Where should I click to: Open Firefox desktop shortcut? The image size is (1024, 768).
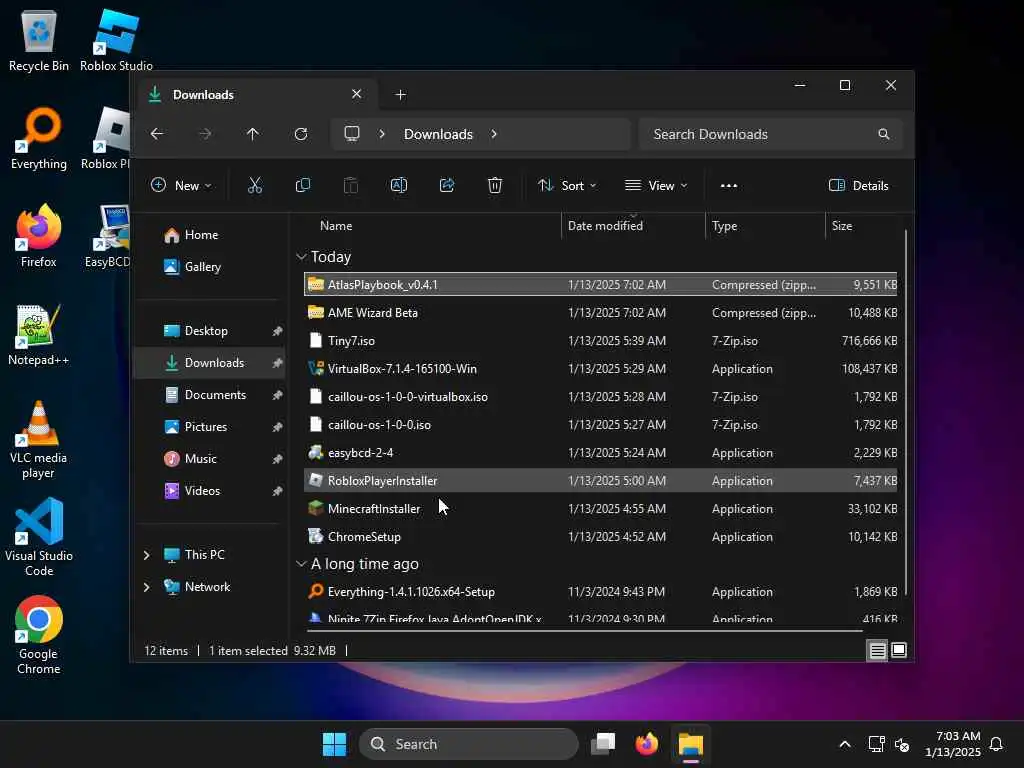point(39,236)
